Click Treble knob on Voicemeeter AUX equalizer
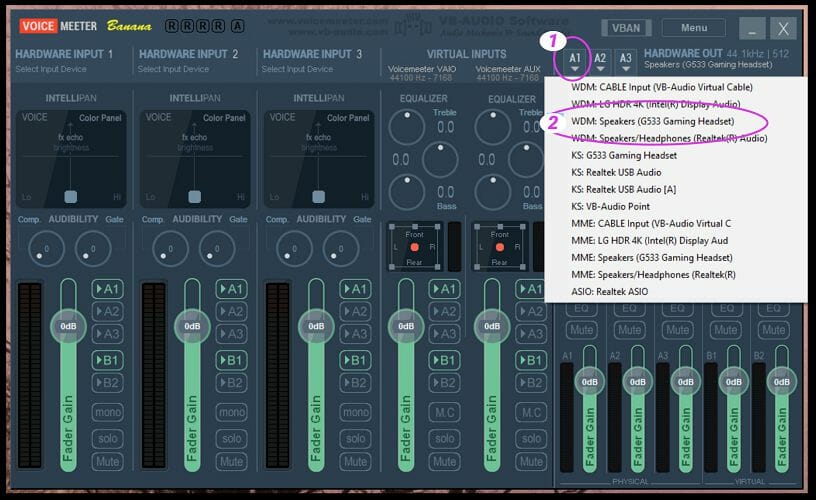 point(492,126)
